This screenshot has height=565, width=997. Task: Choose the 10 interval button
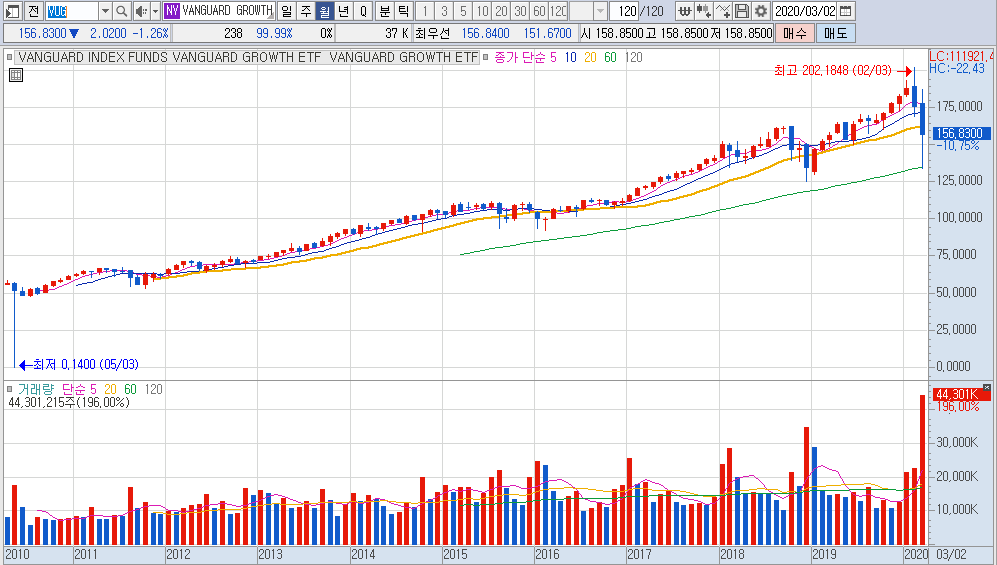(x=483, y=11)
